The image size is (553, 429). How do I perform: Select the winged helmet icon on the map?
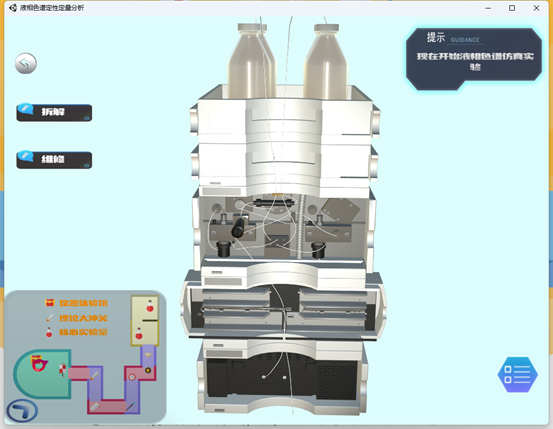pos(148,355)
